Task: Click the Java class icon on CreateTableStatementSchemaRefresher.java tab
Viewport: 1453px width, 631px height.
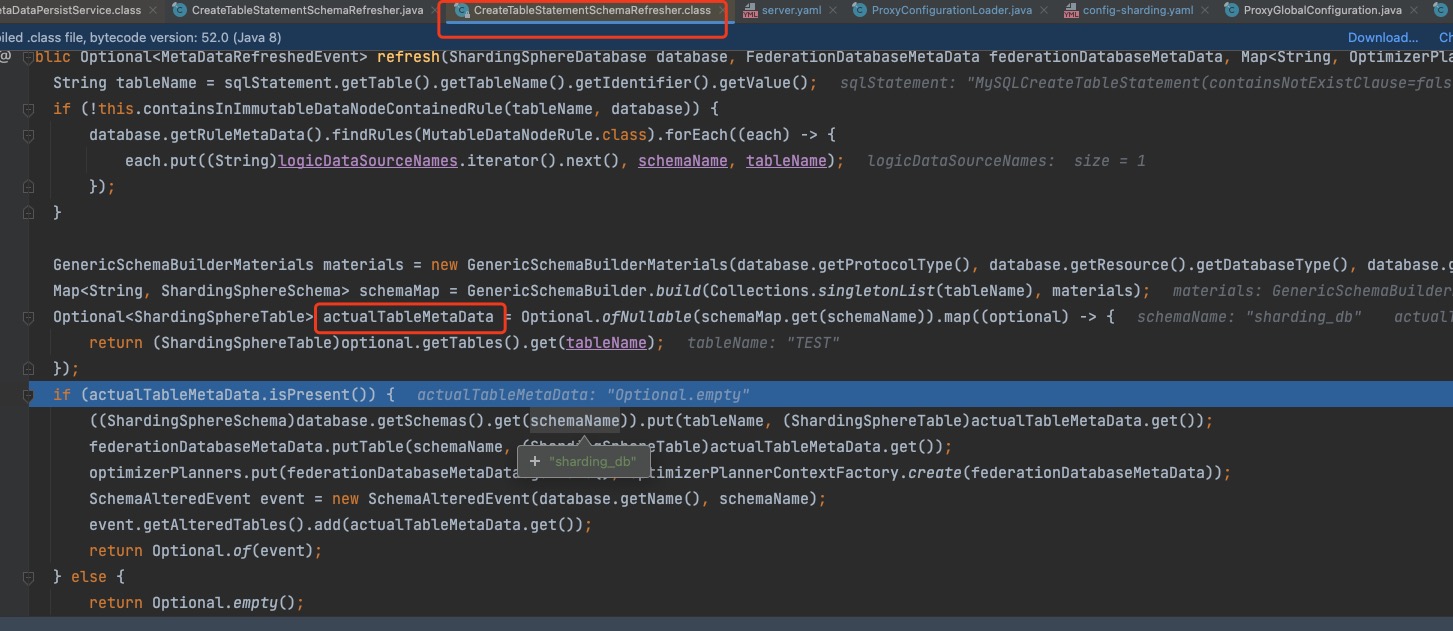Action: (180, 10)
